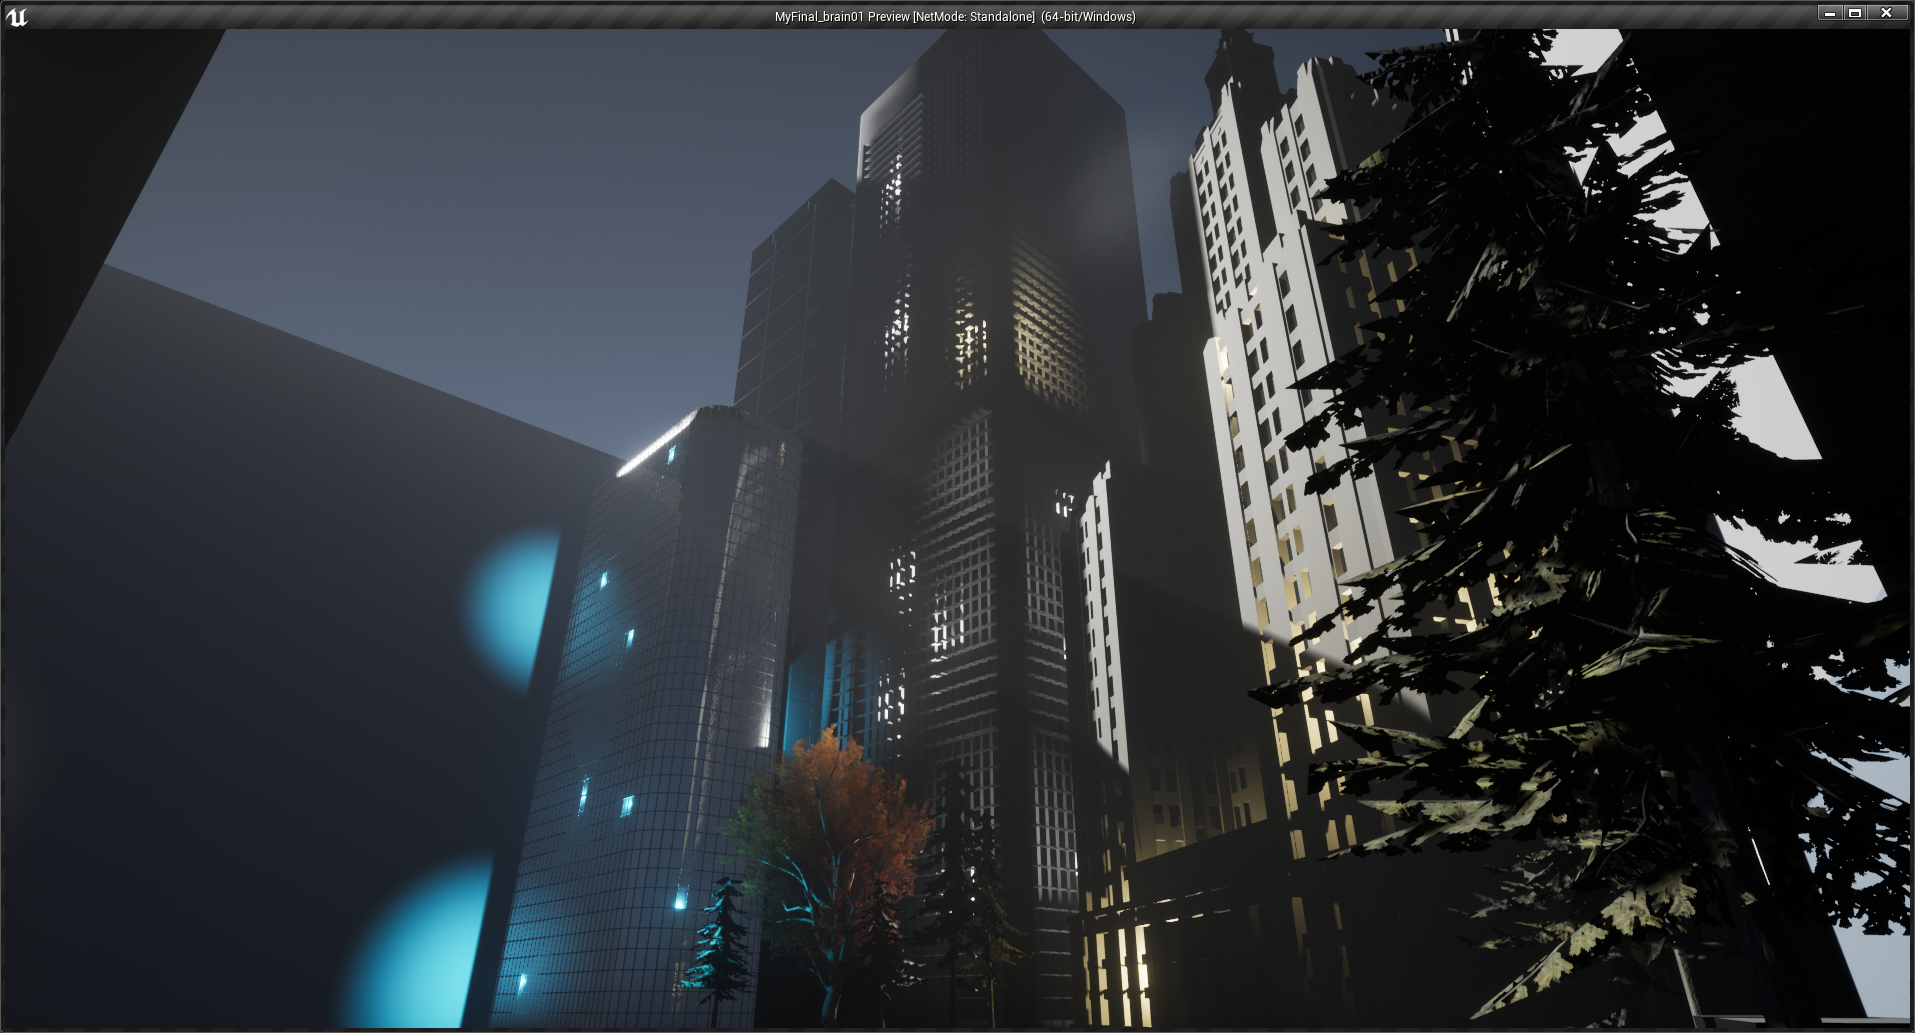
Task: Maximize the game preview window
Action: click(1855, 13)
